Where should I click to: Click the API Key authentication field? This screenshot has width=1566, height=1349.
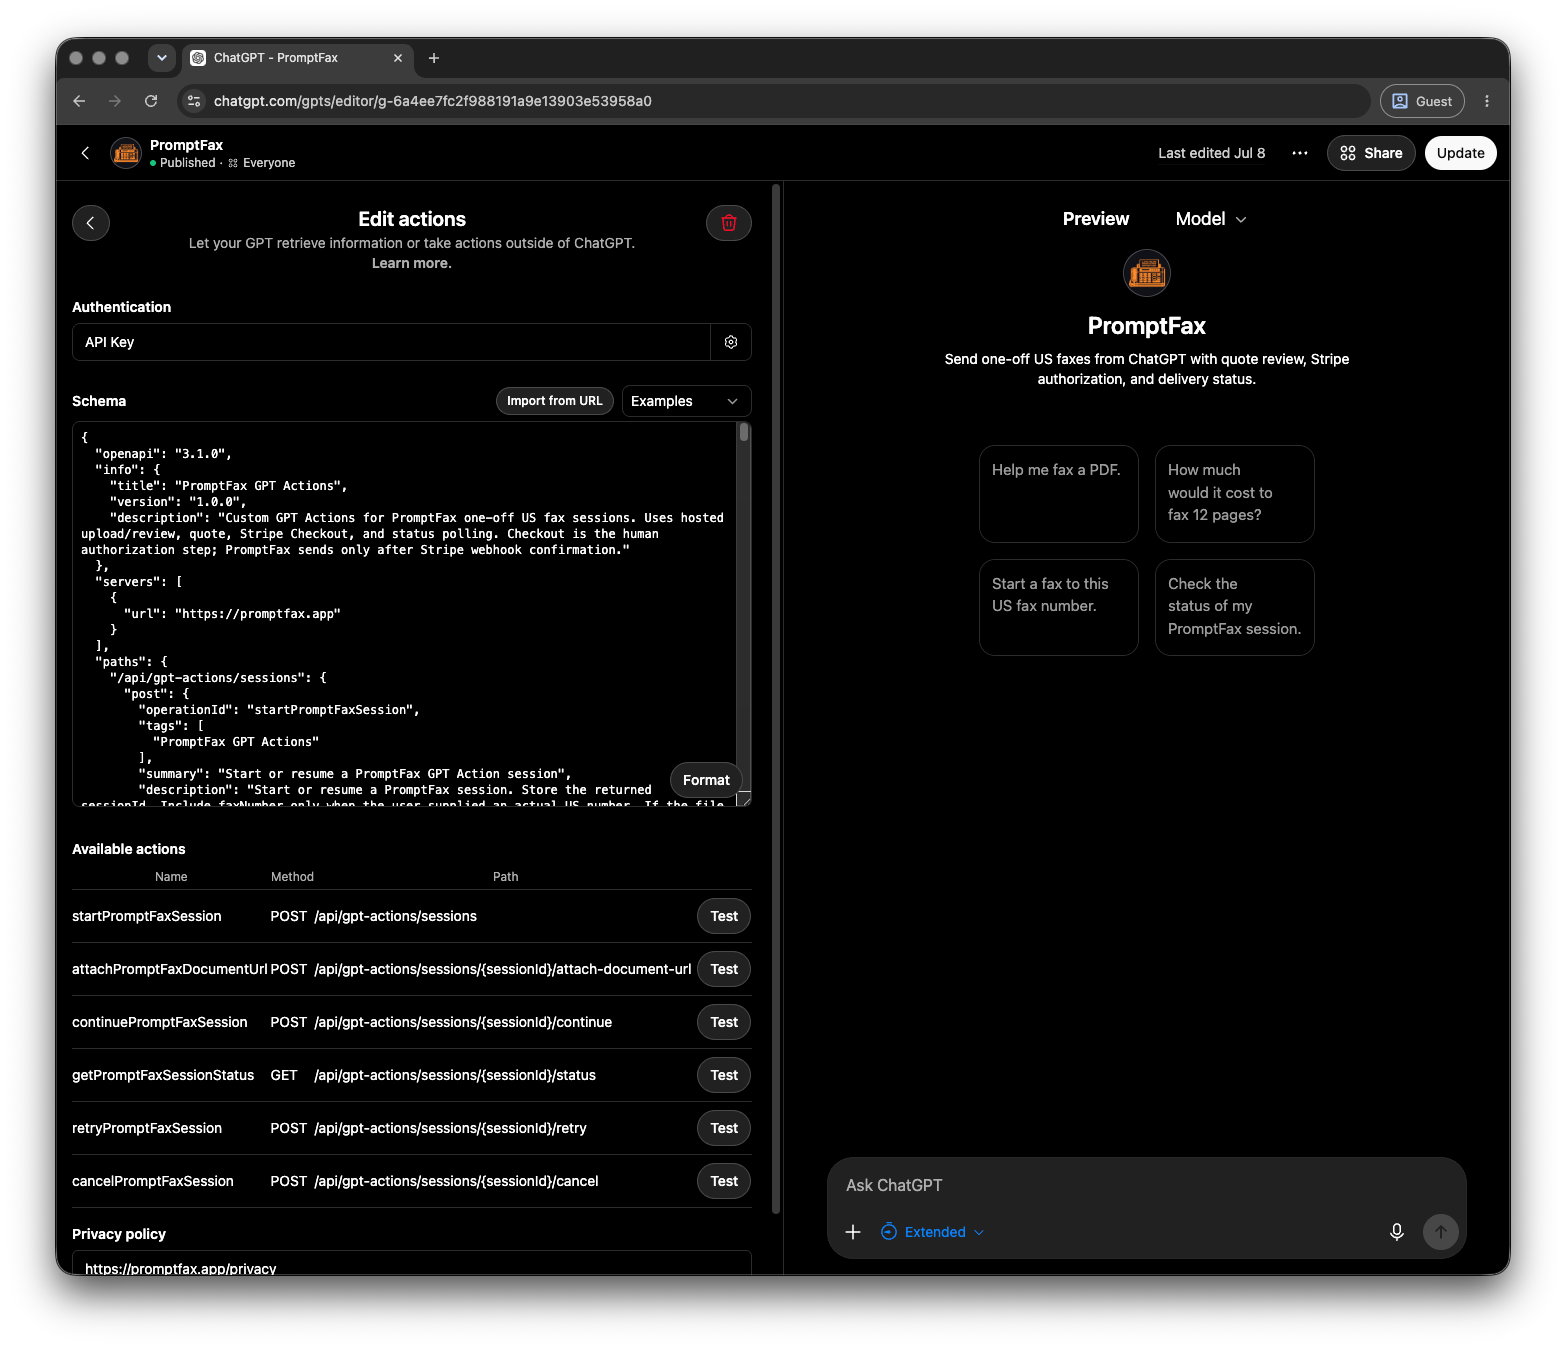pyautogui.click(x=391, y=342)
